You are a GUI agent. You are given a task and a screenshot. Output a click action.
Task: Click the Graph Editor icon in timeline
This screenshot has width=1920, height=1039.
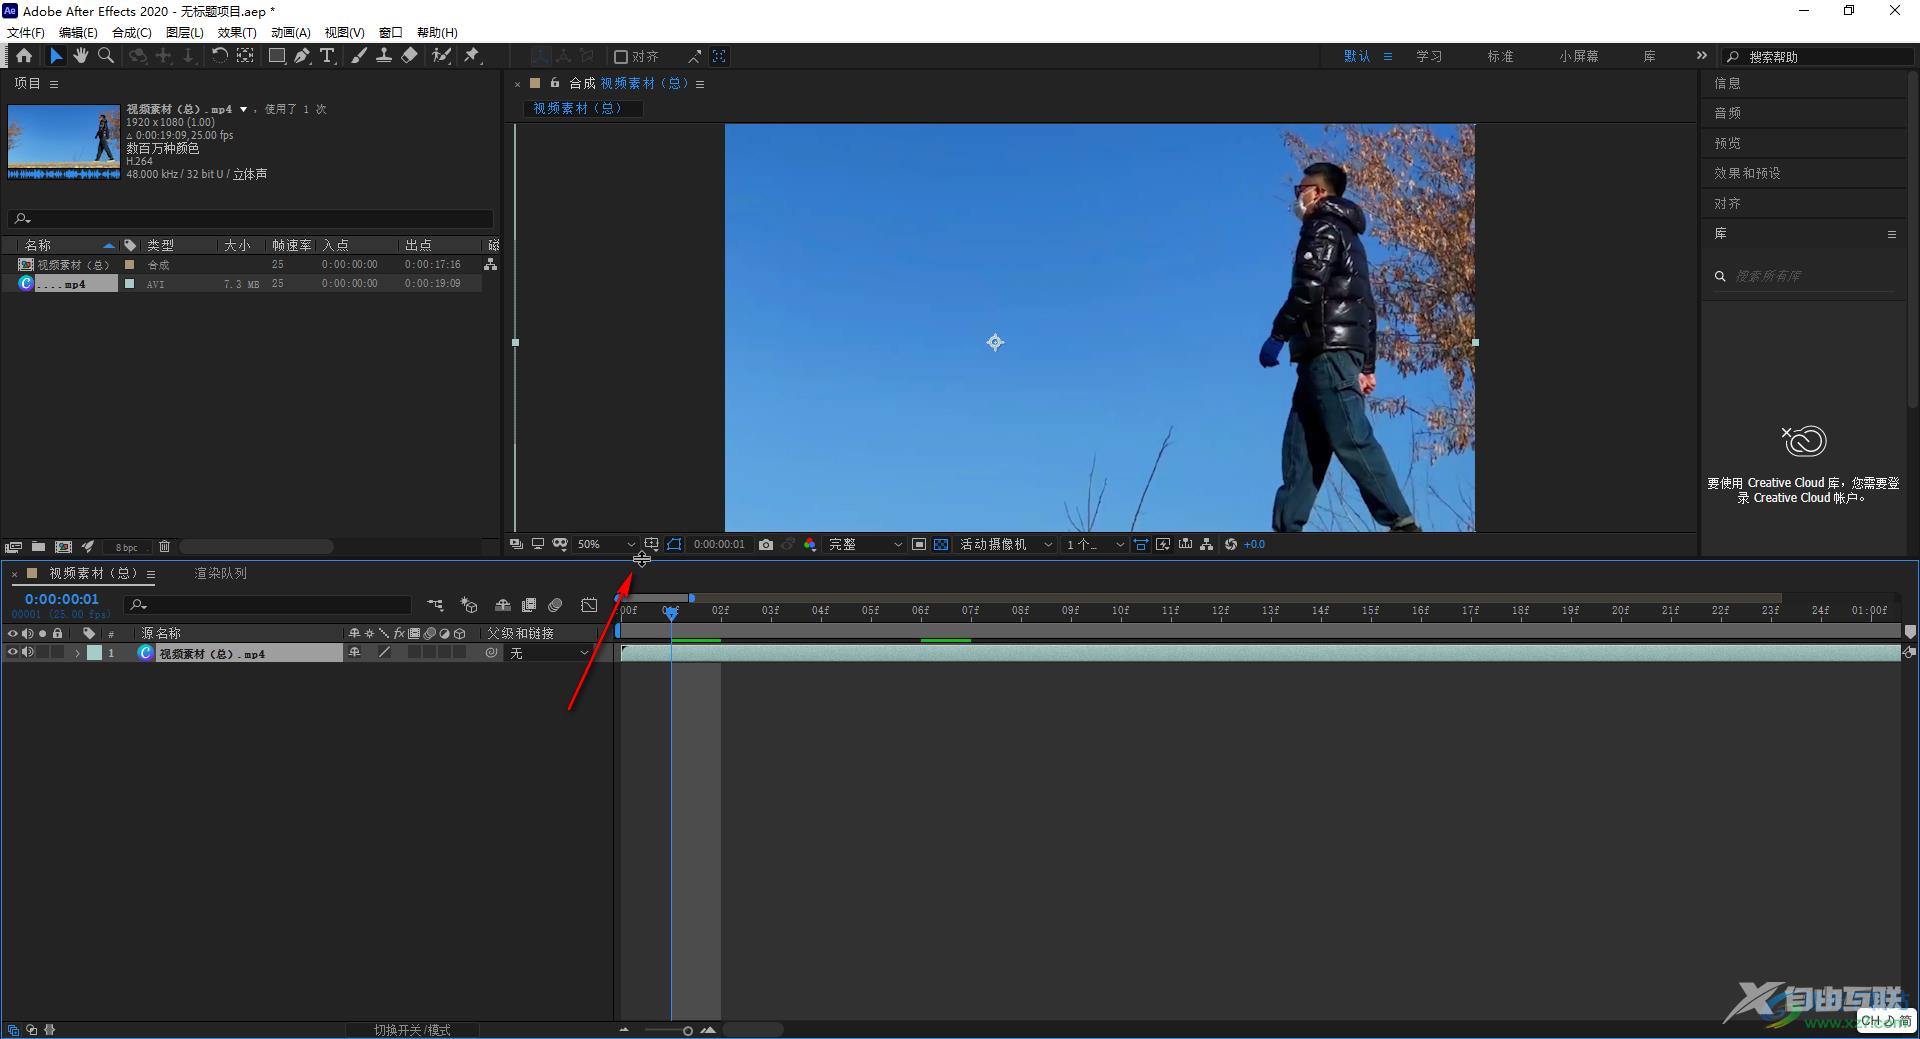point(589,605)
